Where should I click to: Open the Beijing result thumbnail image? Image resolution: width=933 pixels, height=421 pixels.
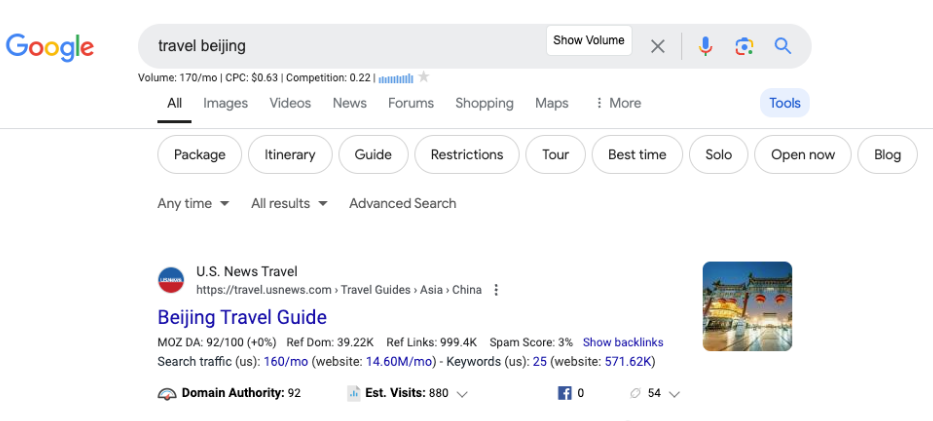click(747, 306)
